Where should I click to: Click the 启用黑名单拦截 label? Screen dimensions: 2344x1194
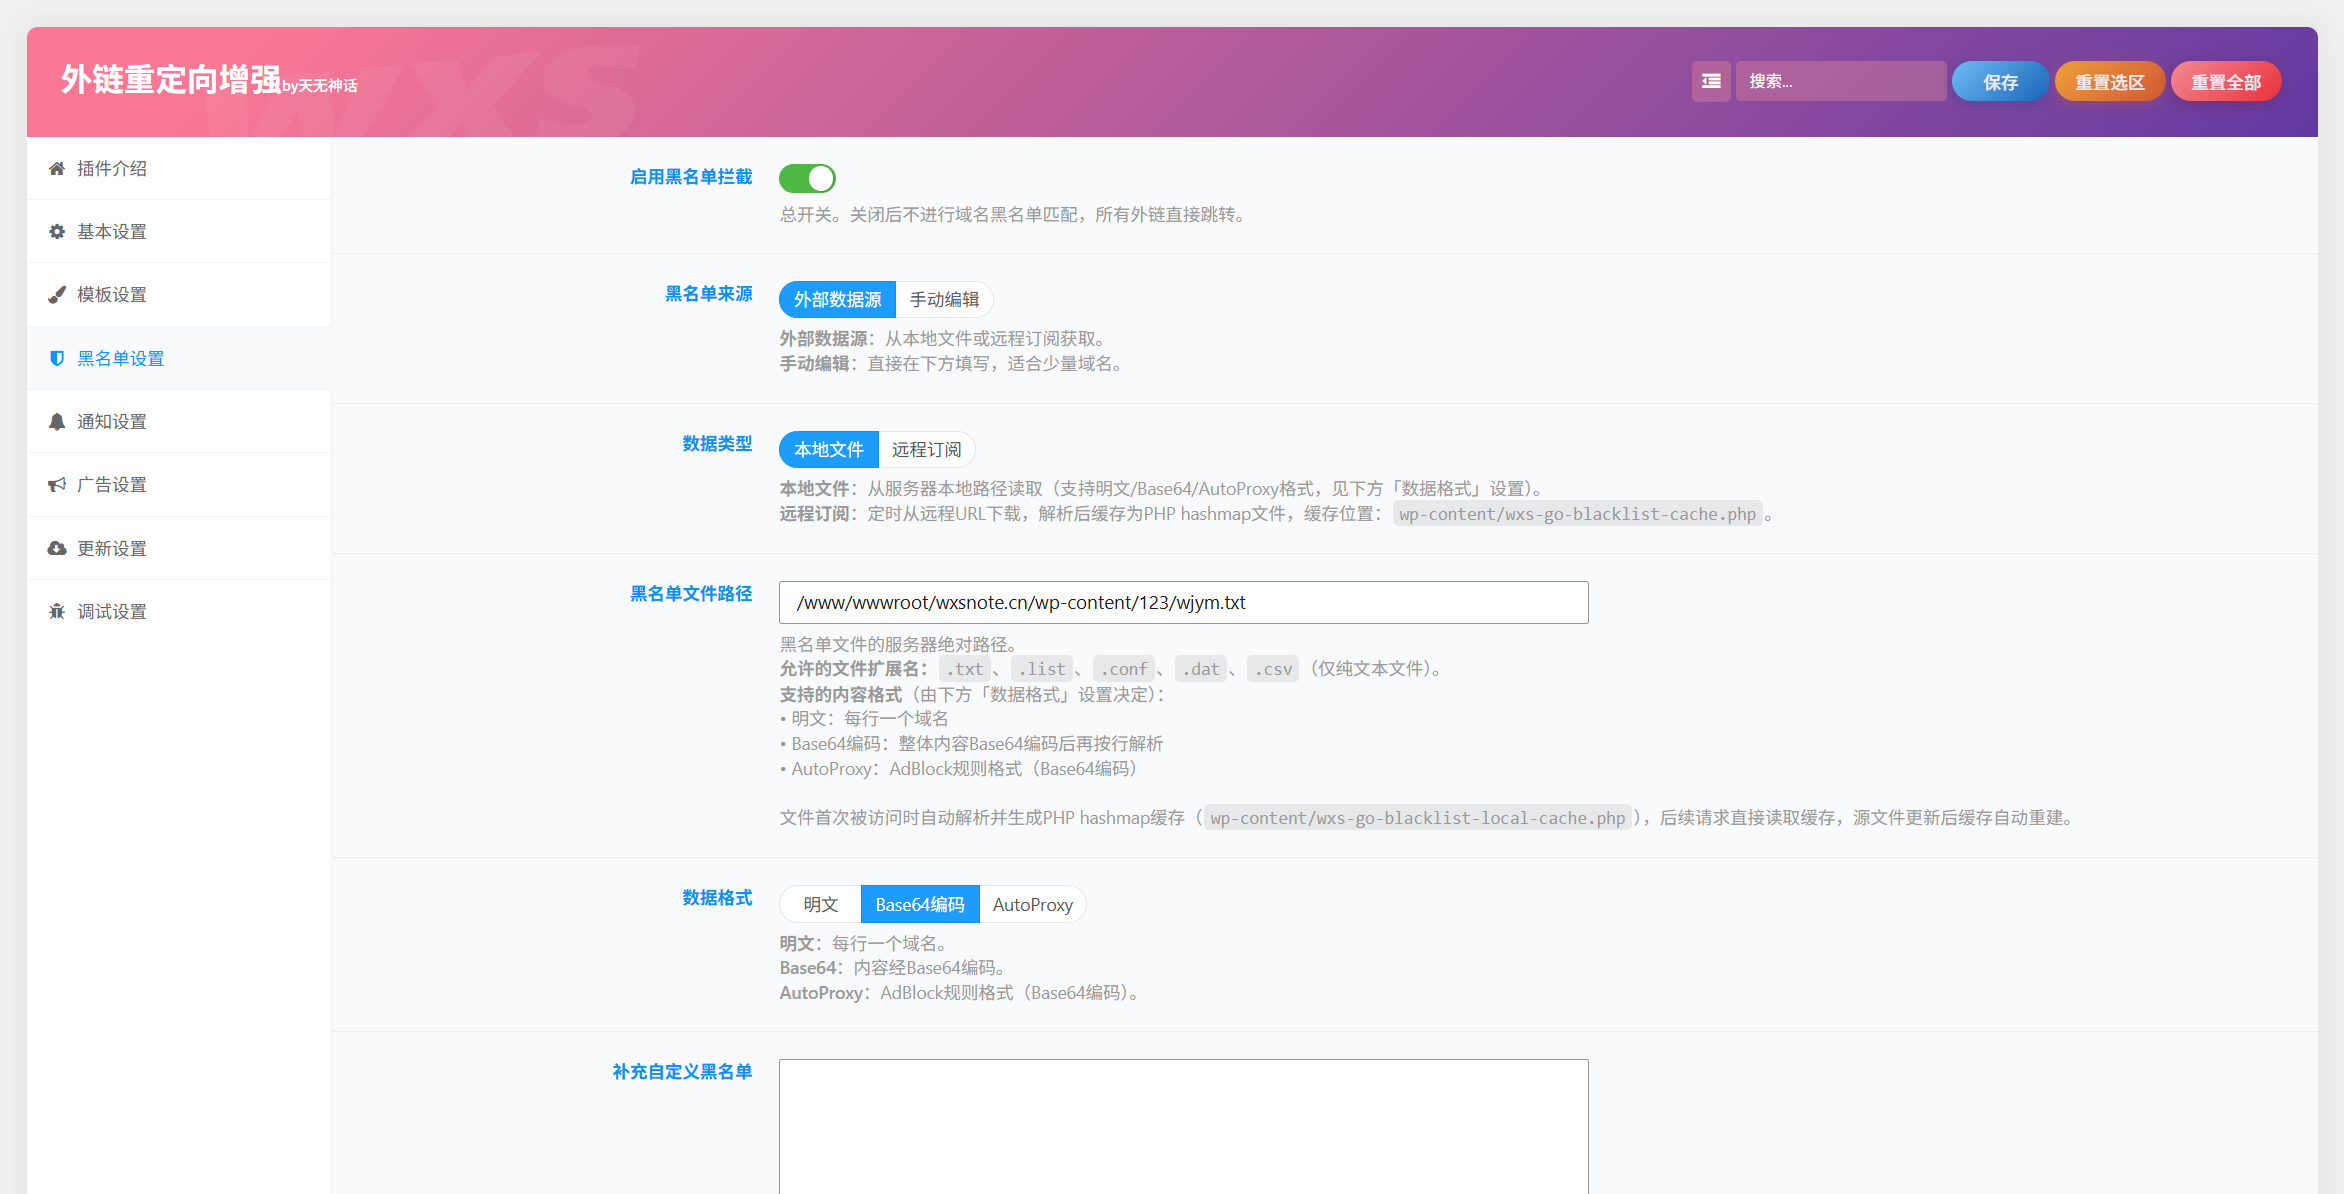pos(690,177)
